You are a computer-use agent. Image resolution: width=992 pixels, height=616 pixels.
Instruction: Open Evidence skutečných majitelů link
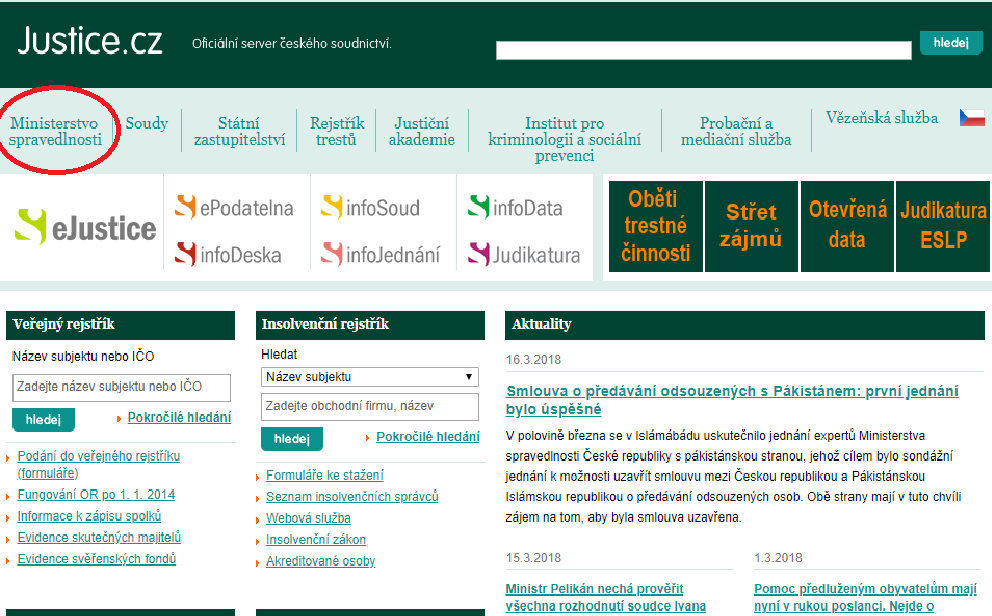99,538
